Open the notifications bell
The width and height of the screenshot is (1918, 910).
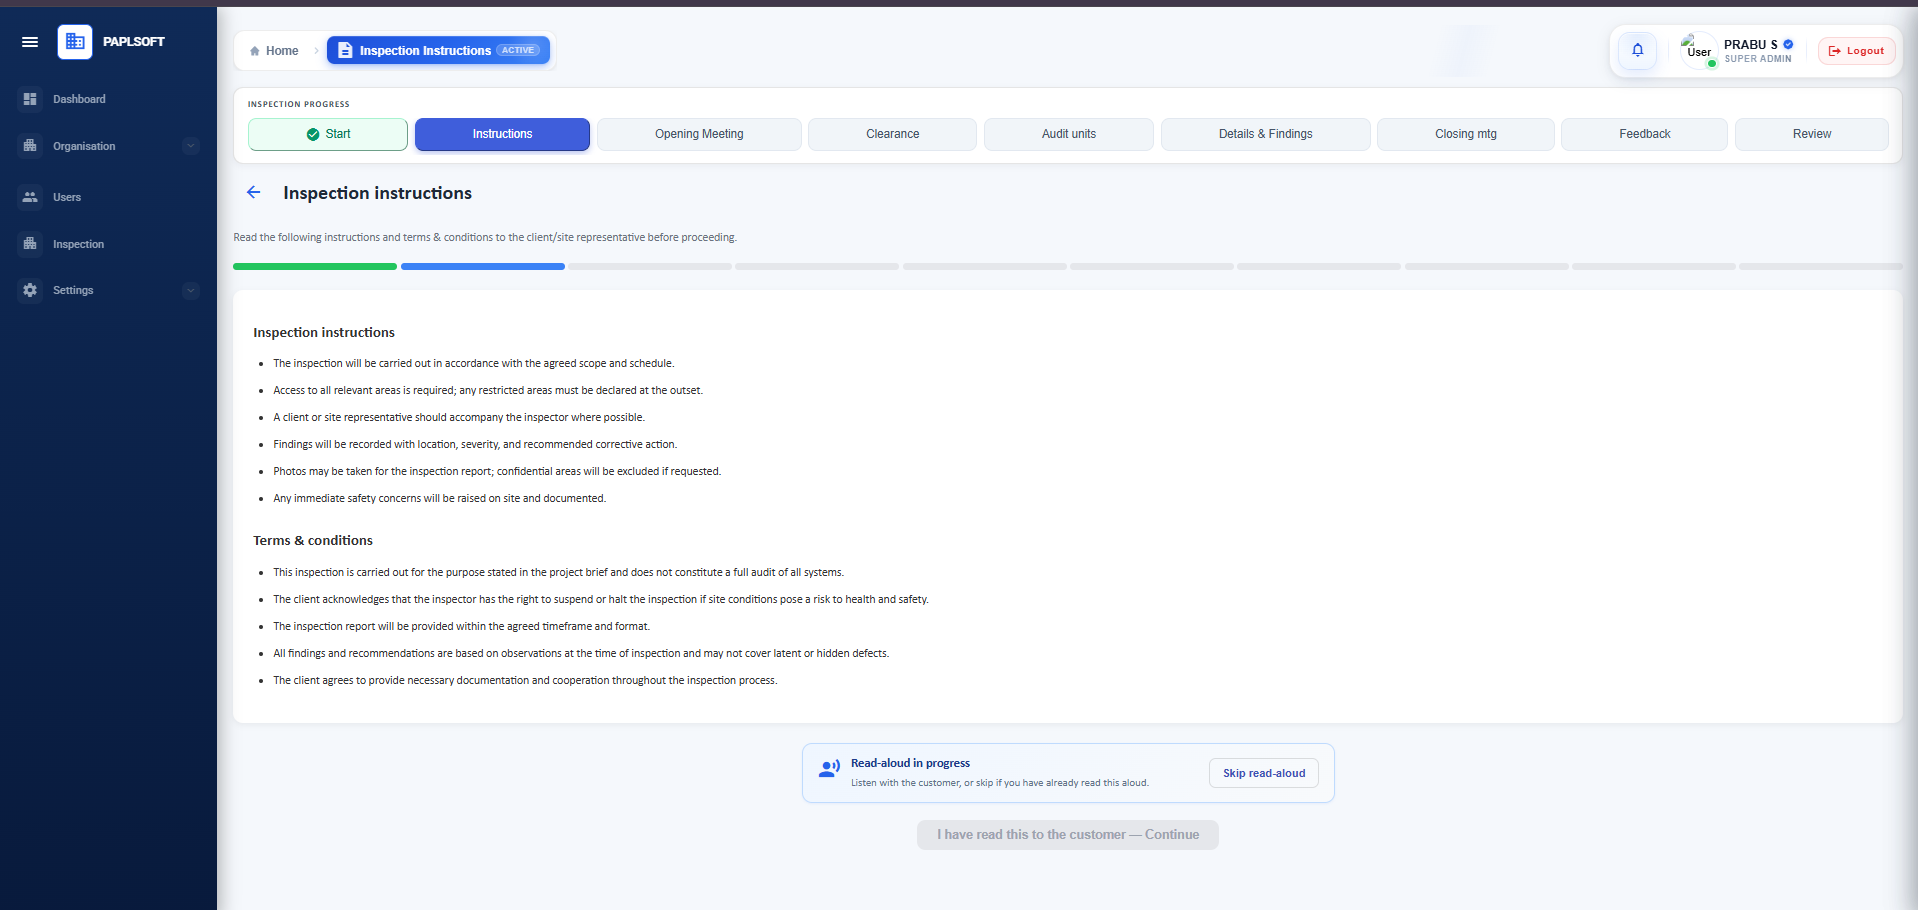click(1638, 50)
